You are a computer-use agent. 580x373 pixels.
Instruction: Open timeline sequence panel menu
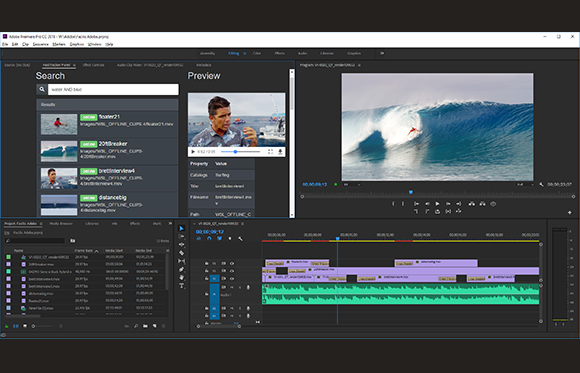click(x=243, y=224)
